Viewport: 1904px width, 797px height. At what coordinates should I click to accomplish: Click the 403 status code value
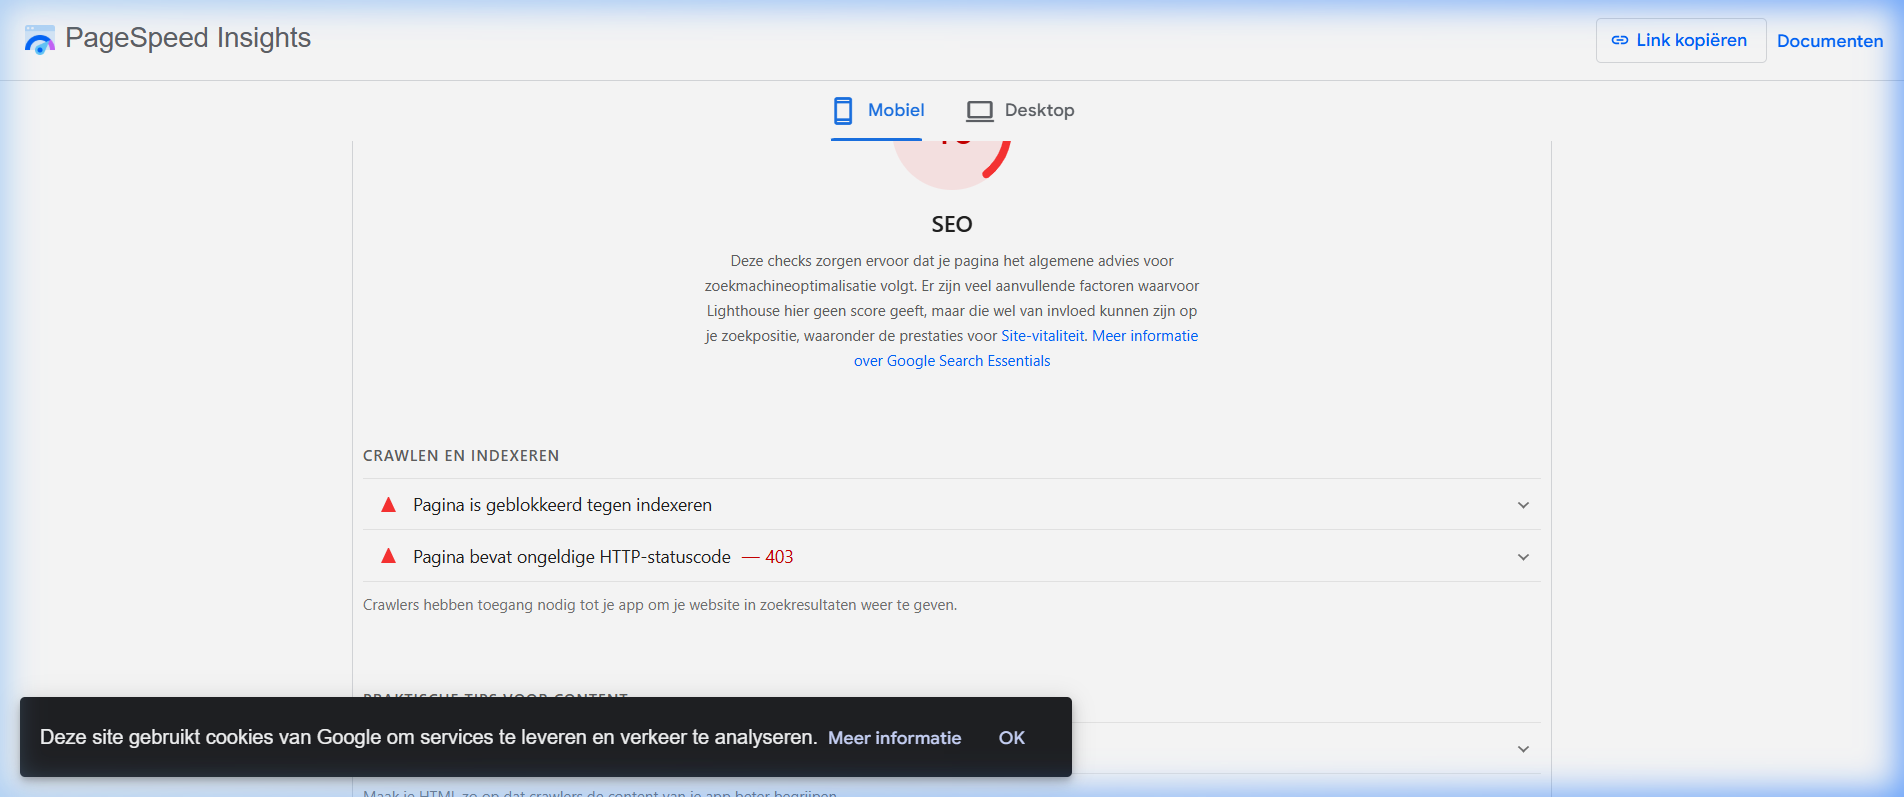tap(779, 557)
